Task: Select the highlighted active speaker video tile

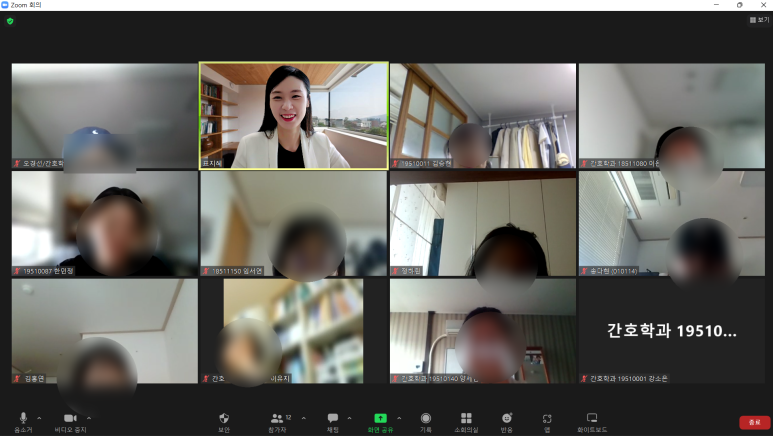Action: [294, 116]
